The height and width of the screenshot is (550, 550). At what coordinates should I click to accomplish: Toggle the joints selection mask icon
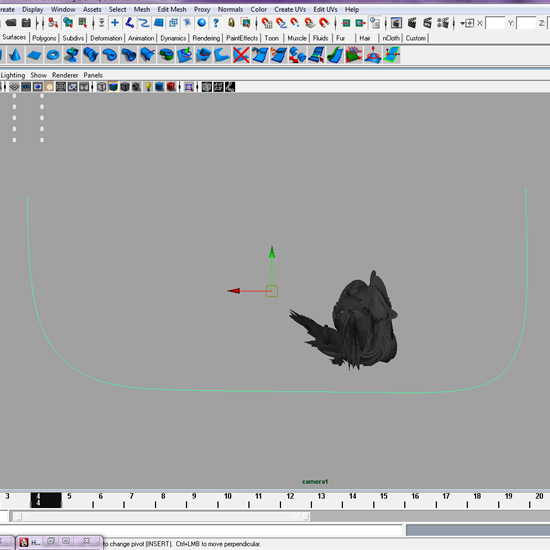click(x=129, y=23)
